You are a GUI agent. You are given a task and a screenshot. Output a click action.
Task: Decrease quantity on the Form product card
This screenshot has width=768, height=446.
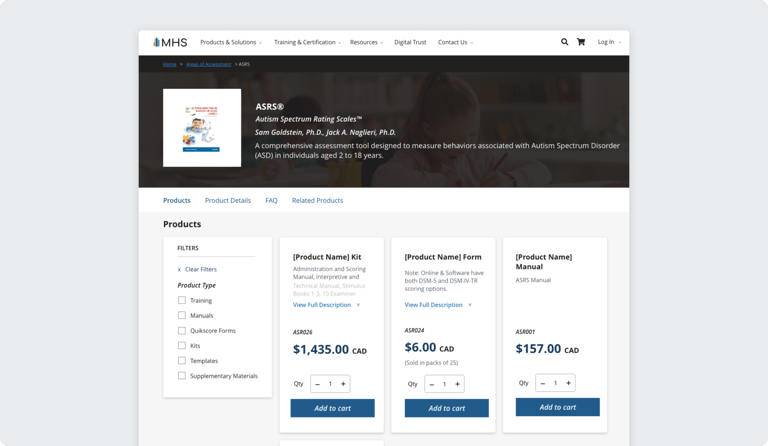click(x=432, y=384)
